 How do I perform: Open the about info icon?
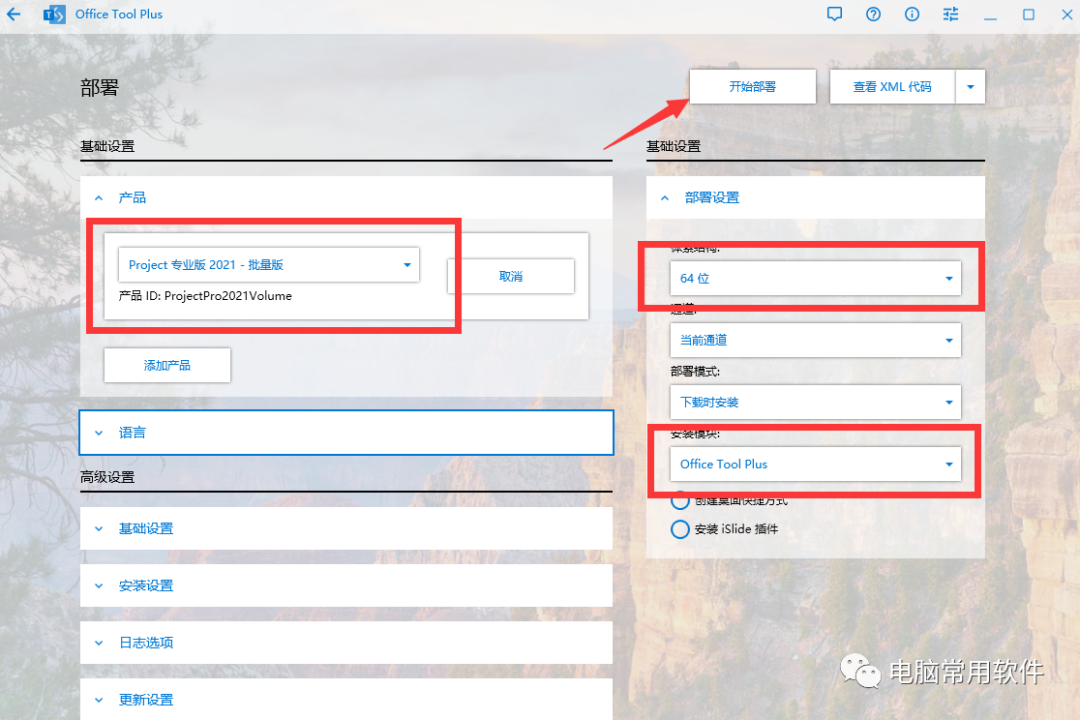912,14
